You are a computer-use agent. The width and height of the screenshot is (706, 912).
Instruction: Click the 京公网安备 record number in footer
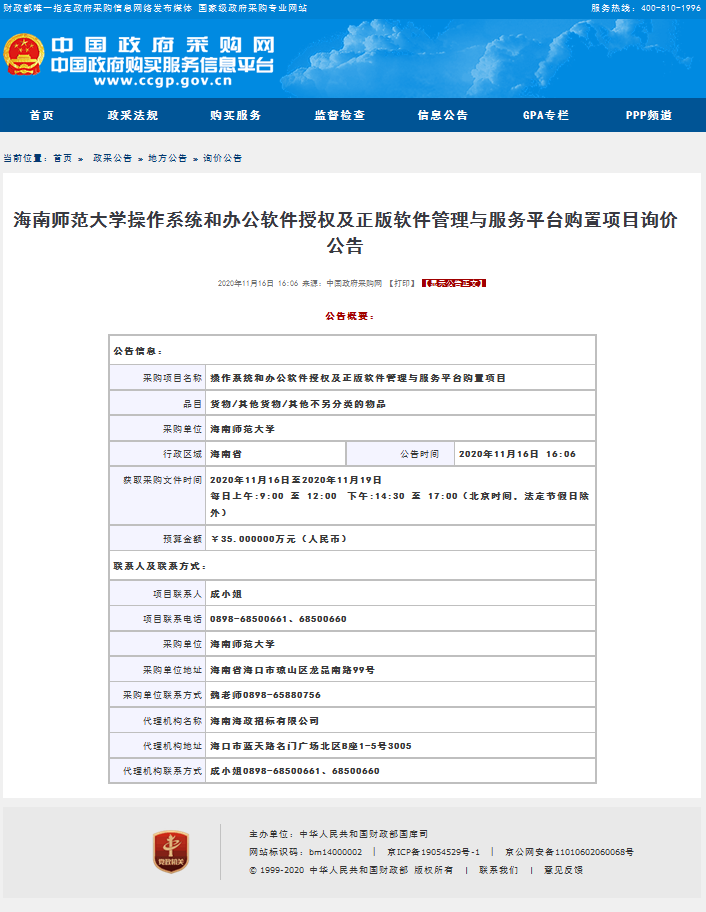(569, 852)
